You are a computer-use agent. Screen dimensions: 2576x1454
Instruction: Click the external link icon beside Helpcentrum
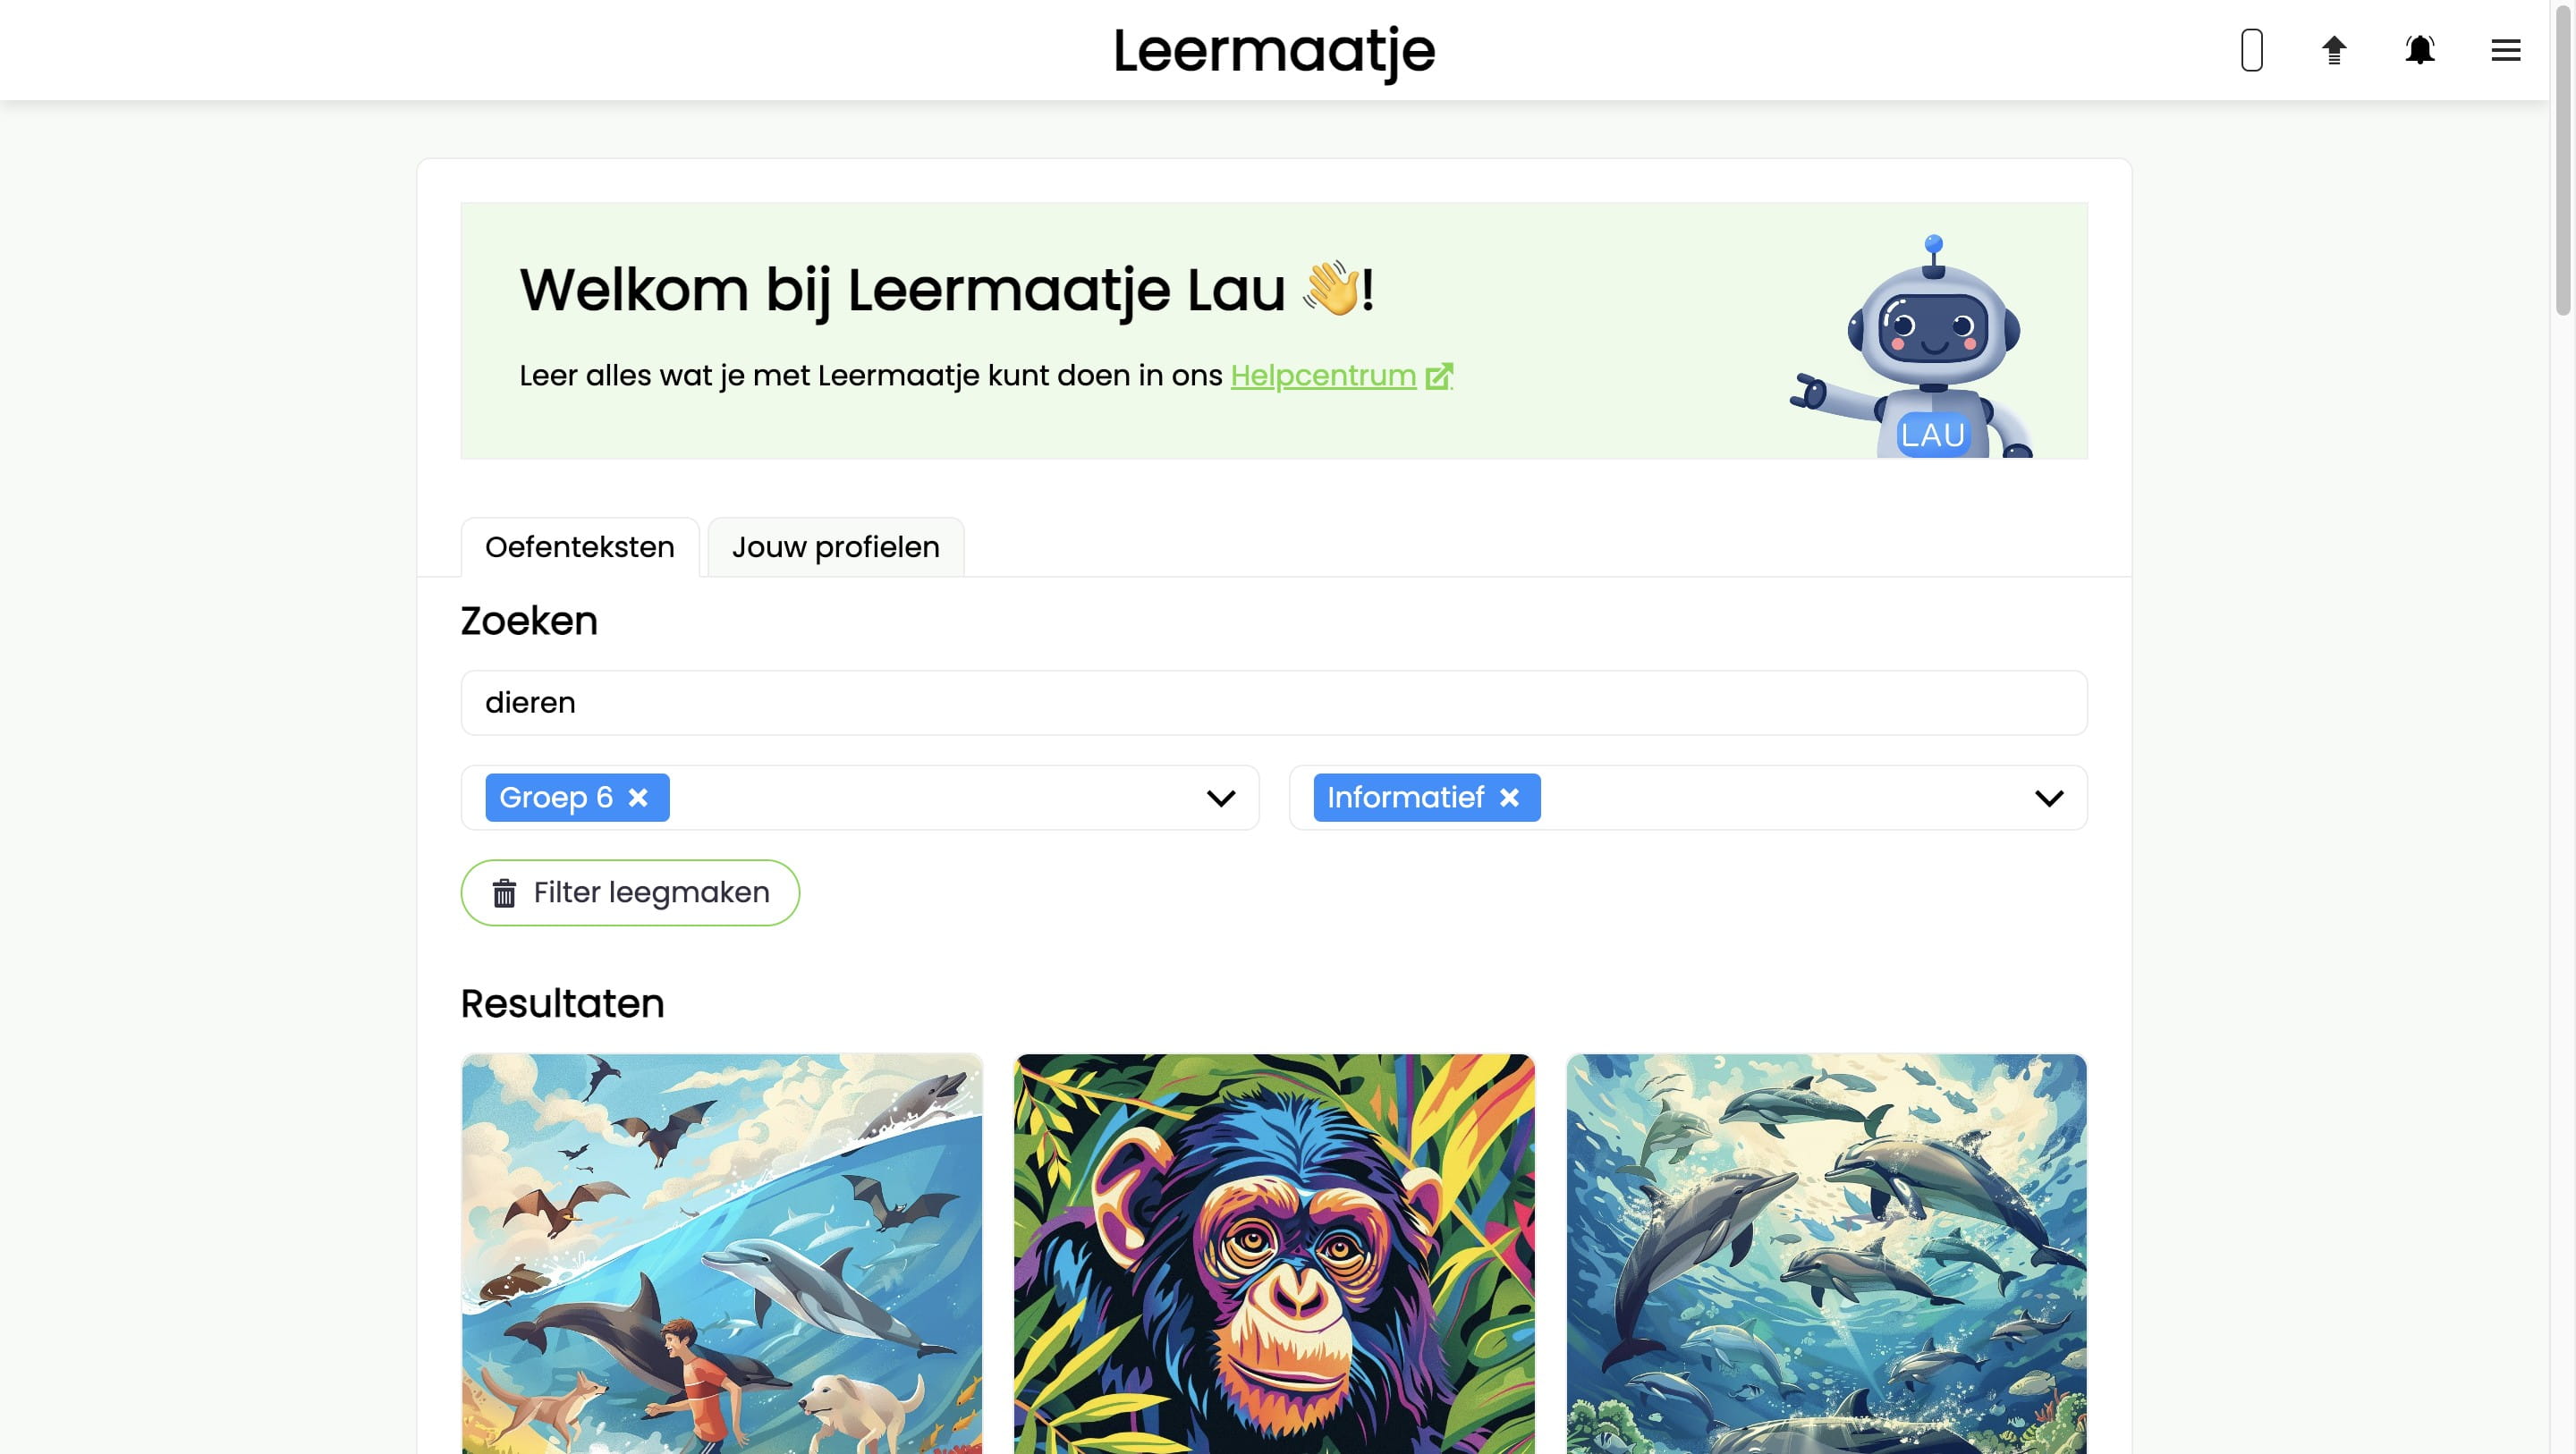click(x=1439, y=376)
